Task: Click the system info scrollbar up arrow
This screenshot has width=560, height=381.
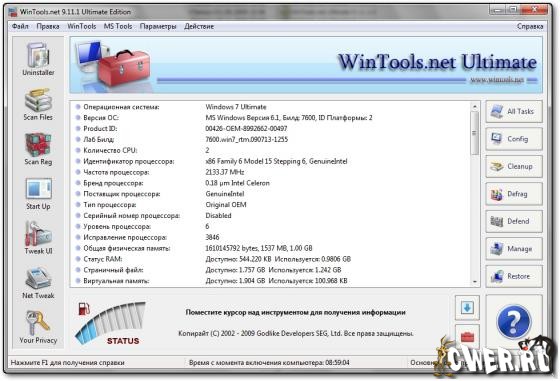Action: tap(475, 106)
